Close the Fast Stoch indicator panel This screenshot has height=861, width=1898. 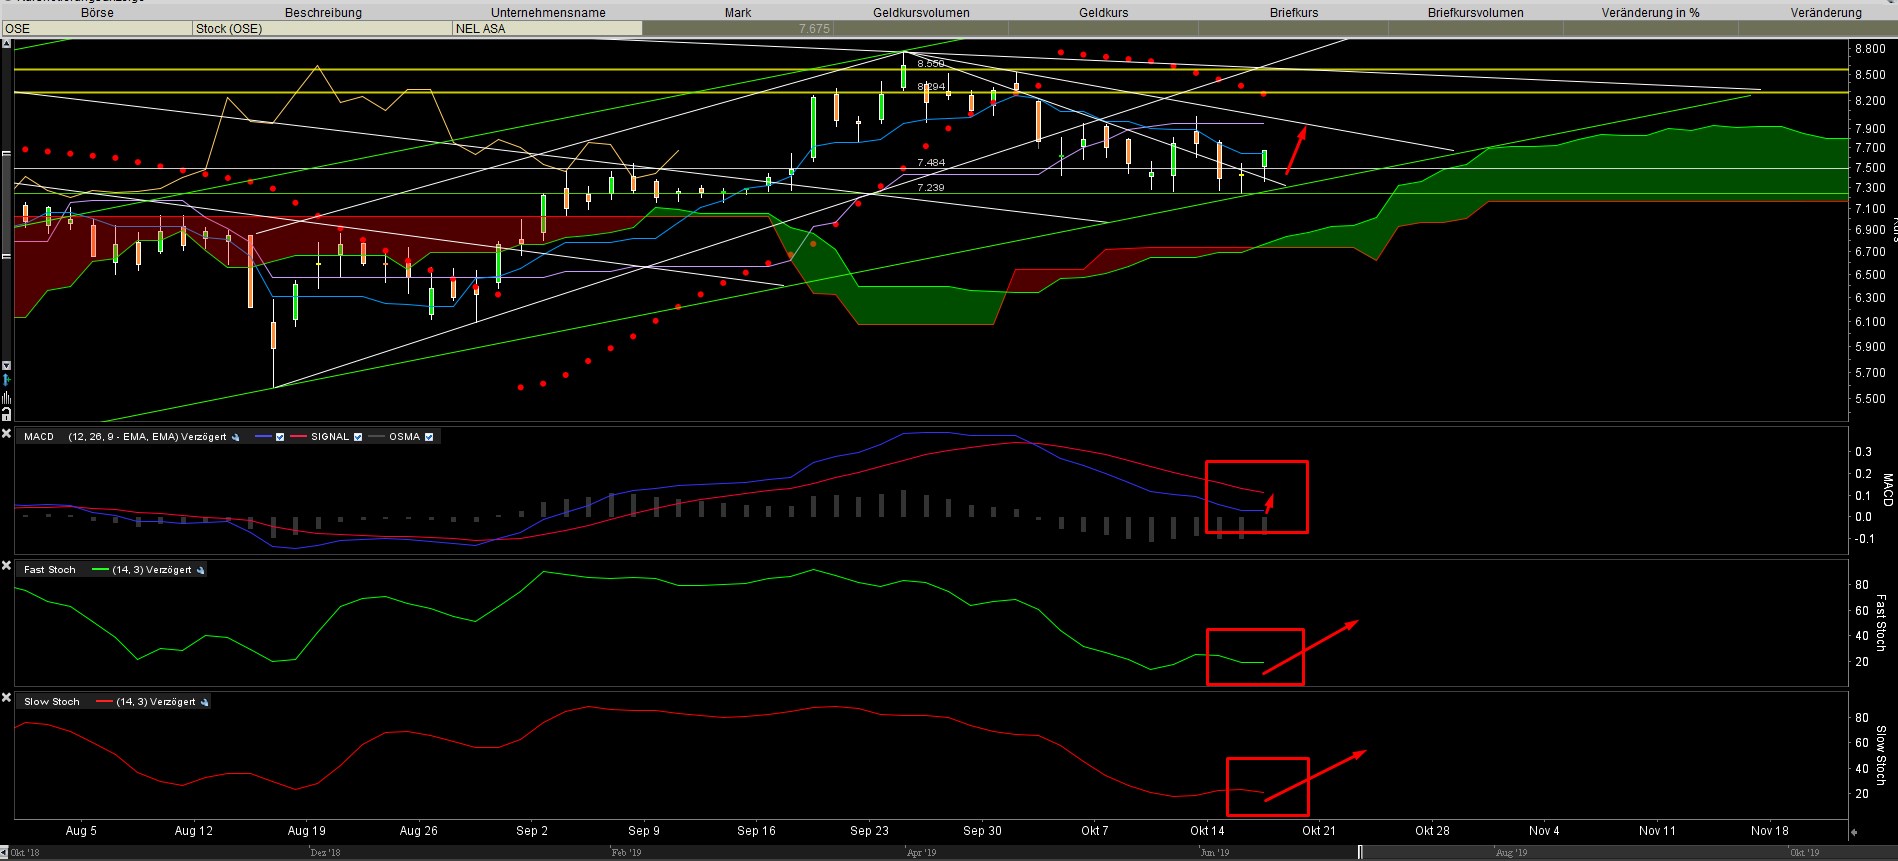coord(6,567)
